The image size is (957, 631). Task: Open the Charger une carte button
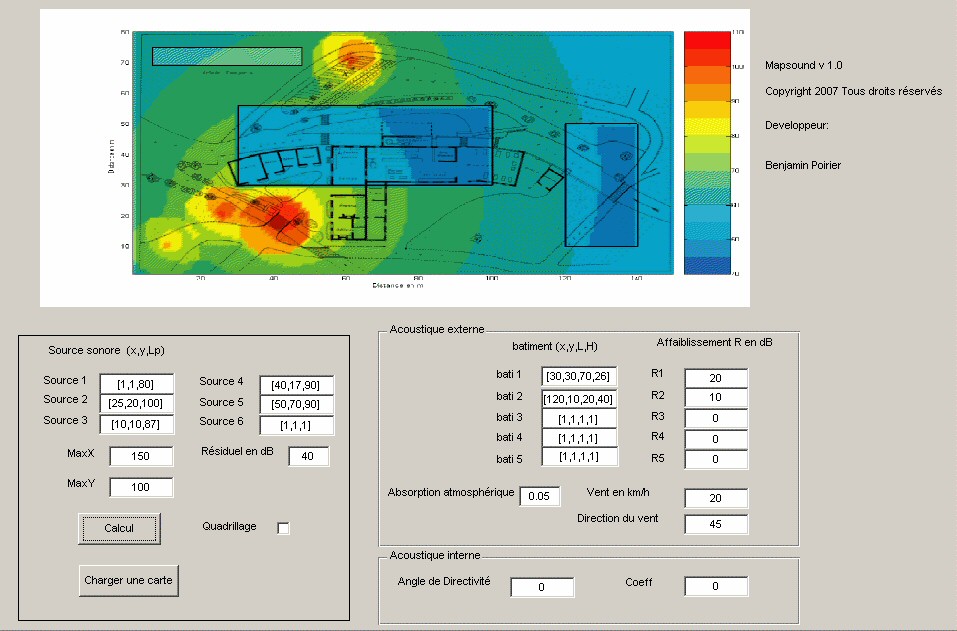128,580
